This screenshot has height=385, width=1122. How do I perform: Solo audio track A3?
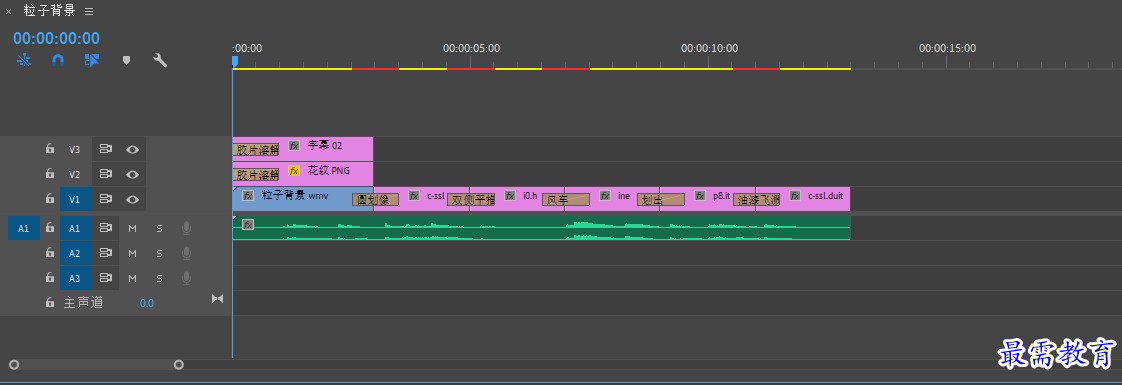pos(160,278)
